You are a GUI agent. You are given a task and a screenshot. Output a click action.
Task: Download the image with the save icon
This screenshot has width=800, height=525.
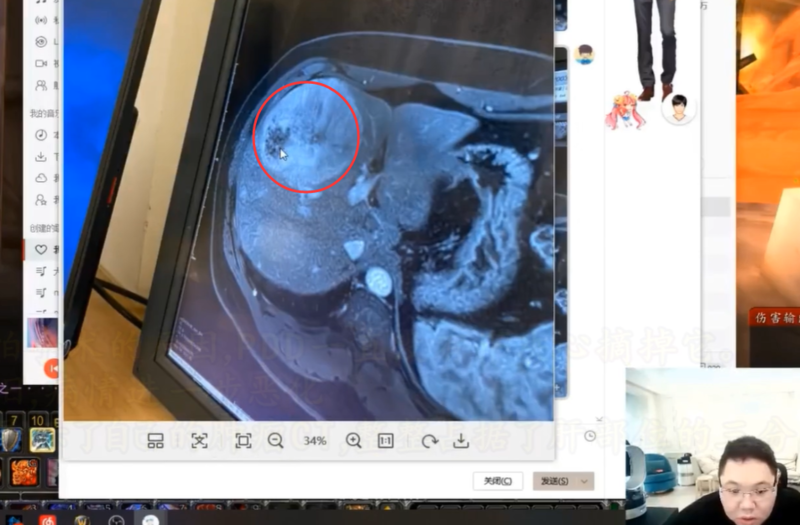tap(461, 441)
